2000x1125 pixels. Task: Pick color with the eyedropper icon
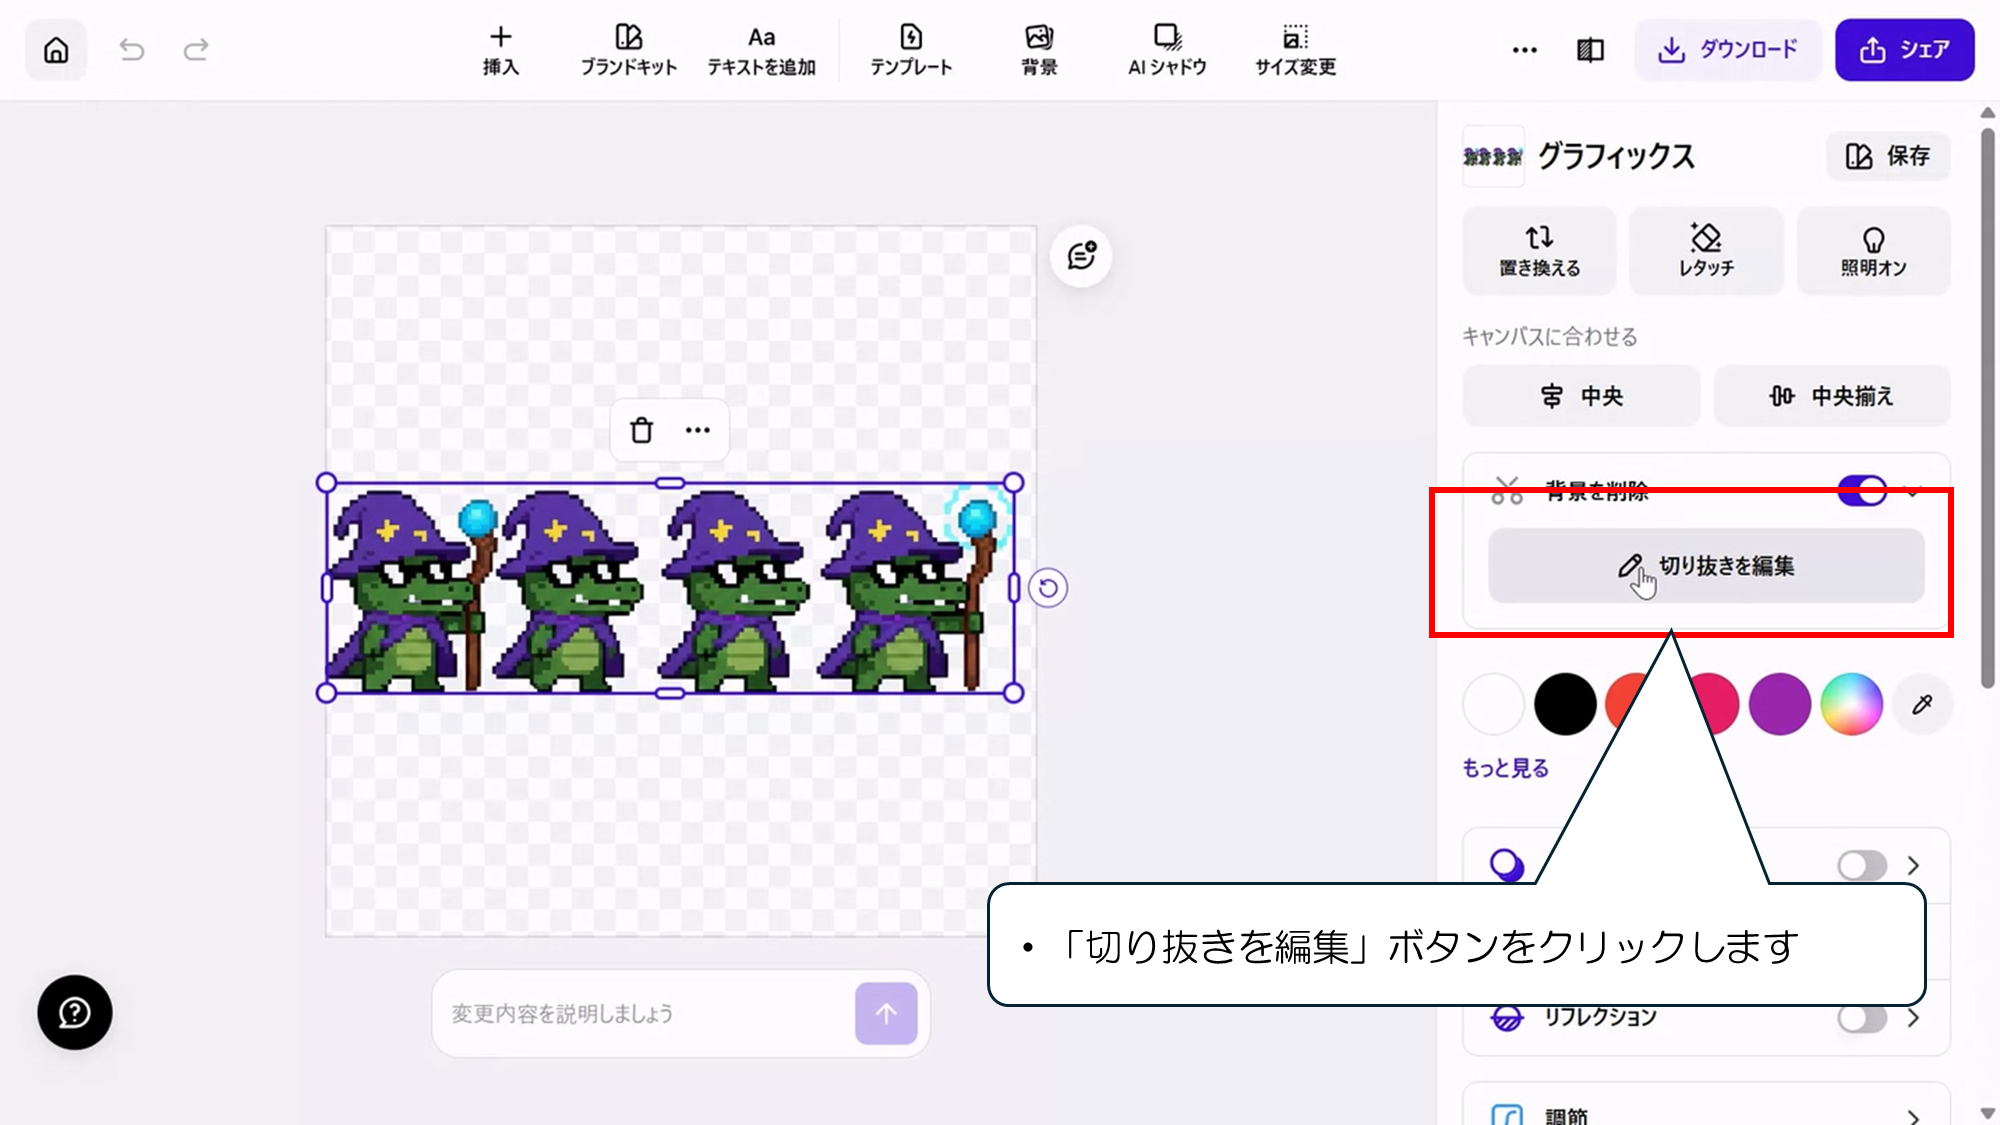pos(1922,705)
